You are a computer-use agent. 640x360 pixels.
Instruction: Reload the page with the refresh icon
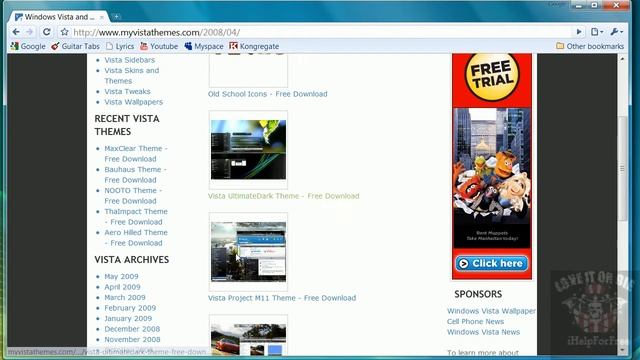coord(47,32)
